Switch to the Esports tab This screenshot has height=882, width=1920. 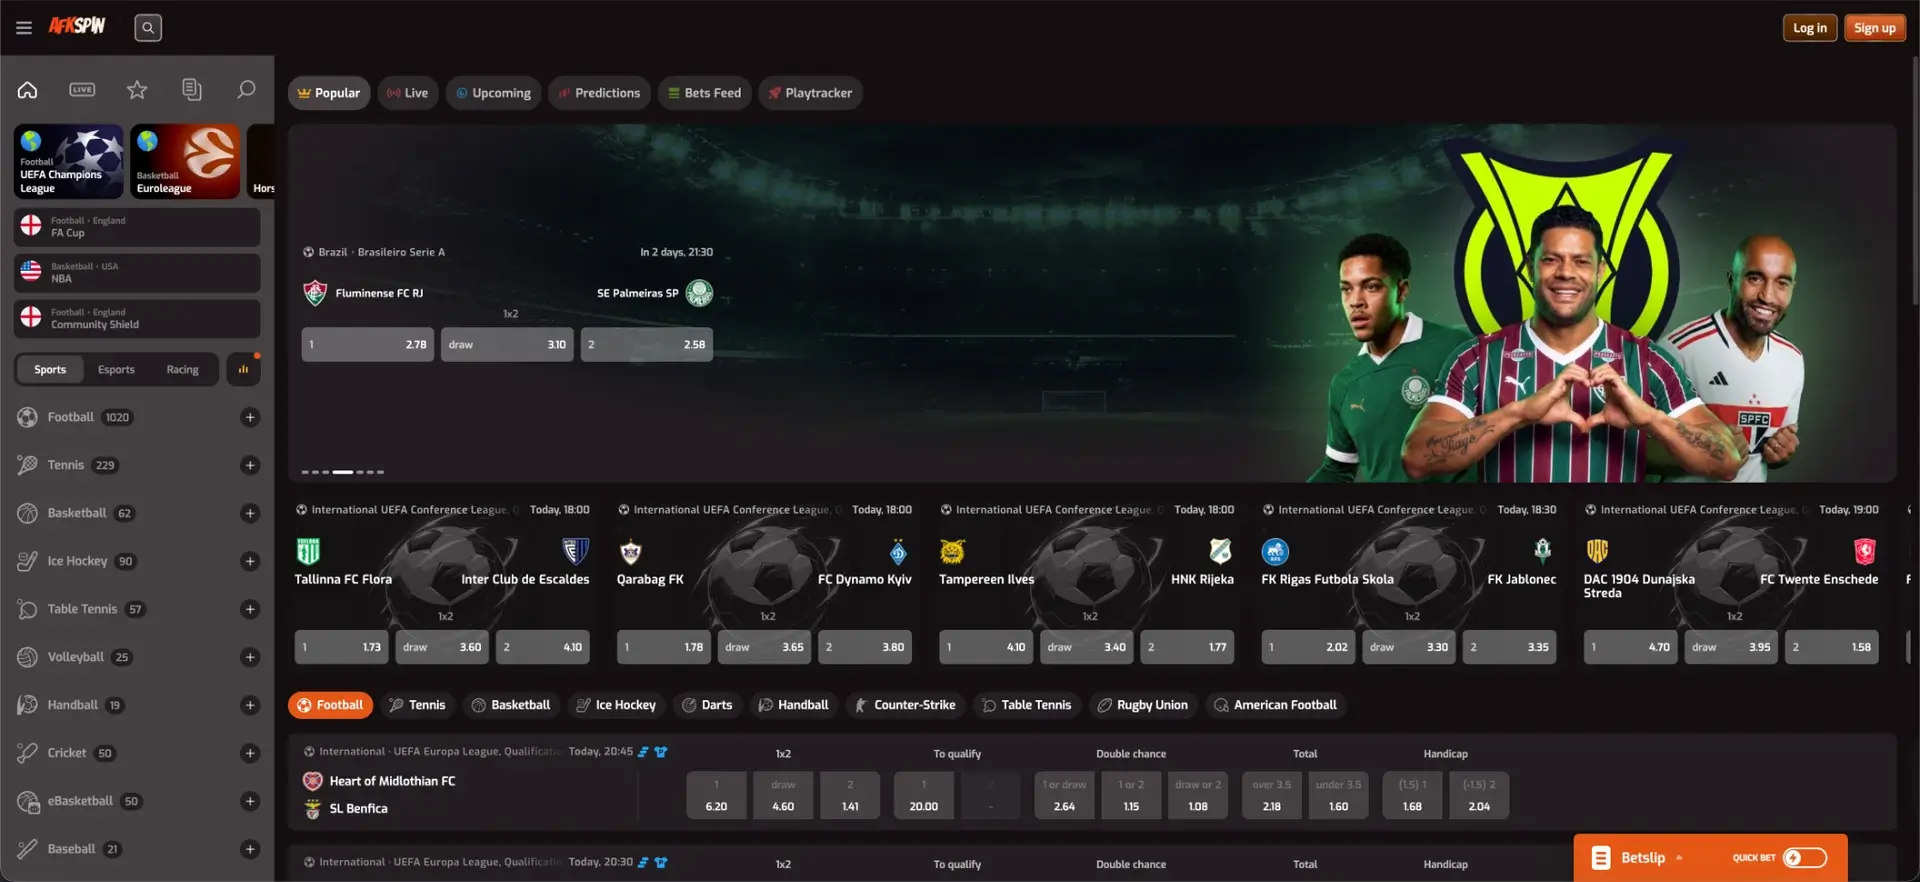pyautogui.click(x=116, y=369)
